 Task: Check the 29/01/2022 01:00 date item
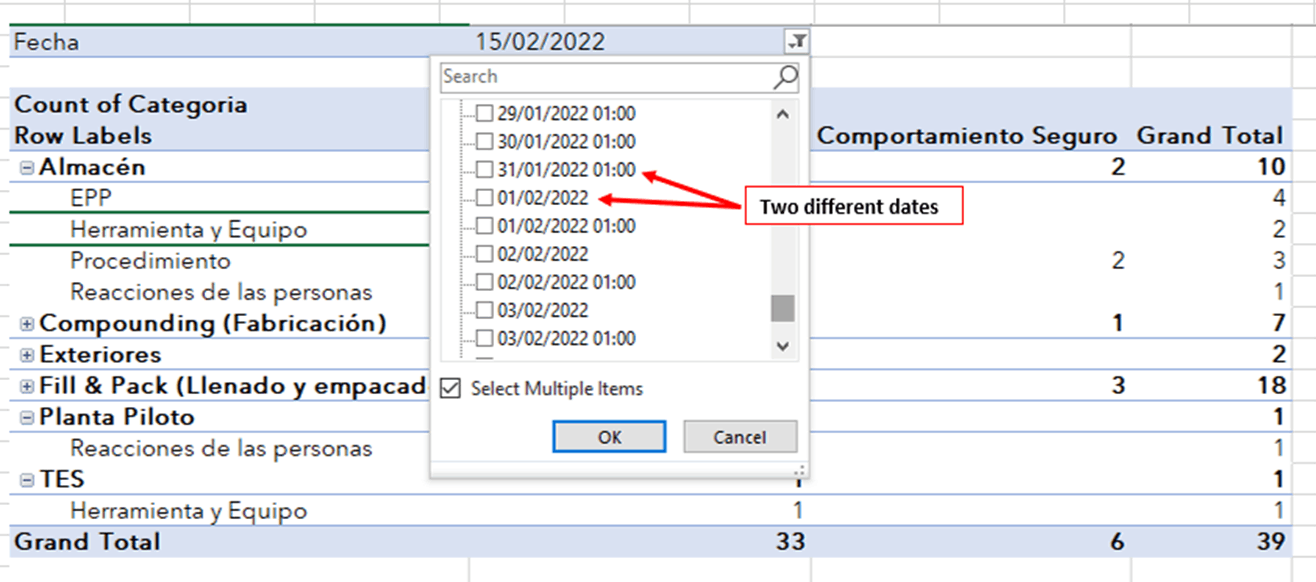point(484,114)
